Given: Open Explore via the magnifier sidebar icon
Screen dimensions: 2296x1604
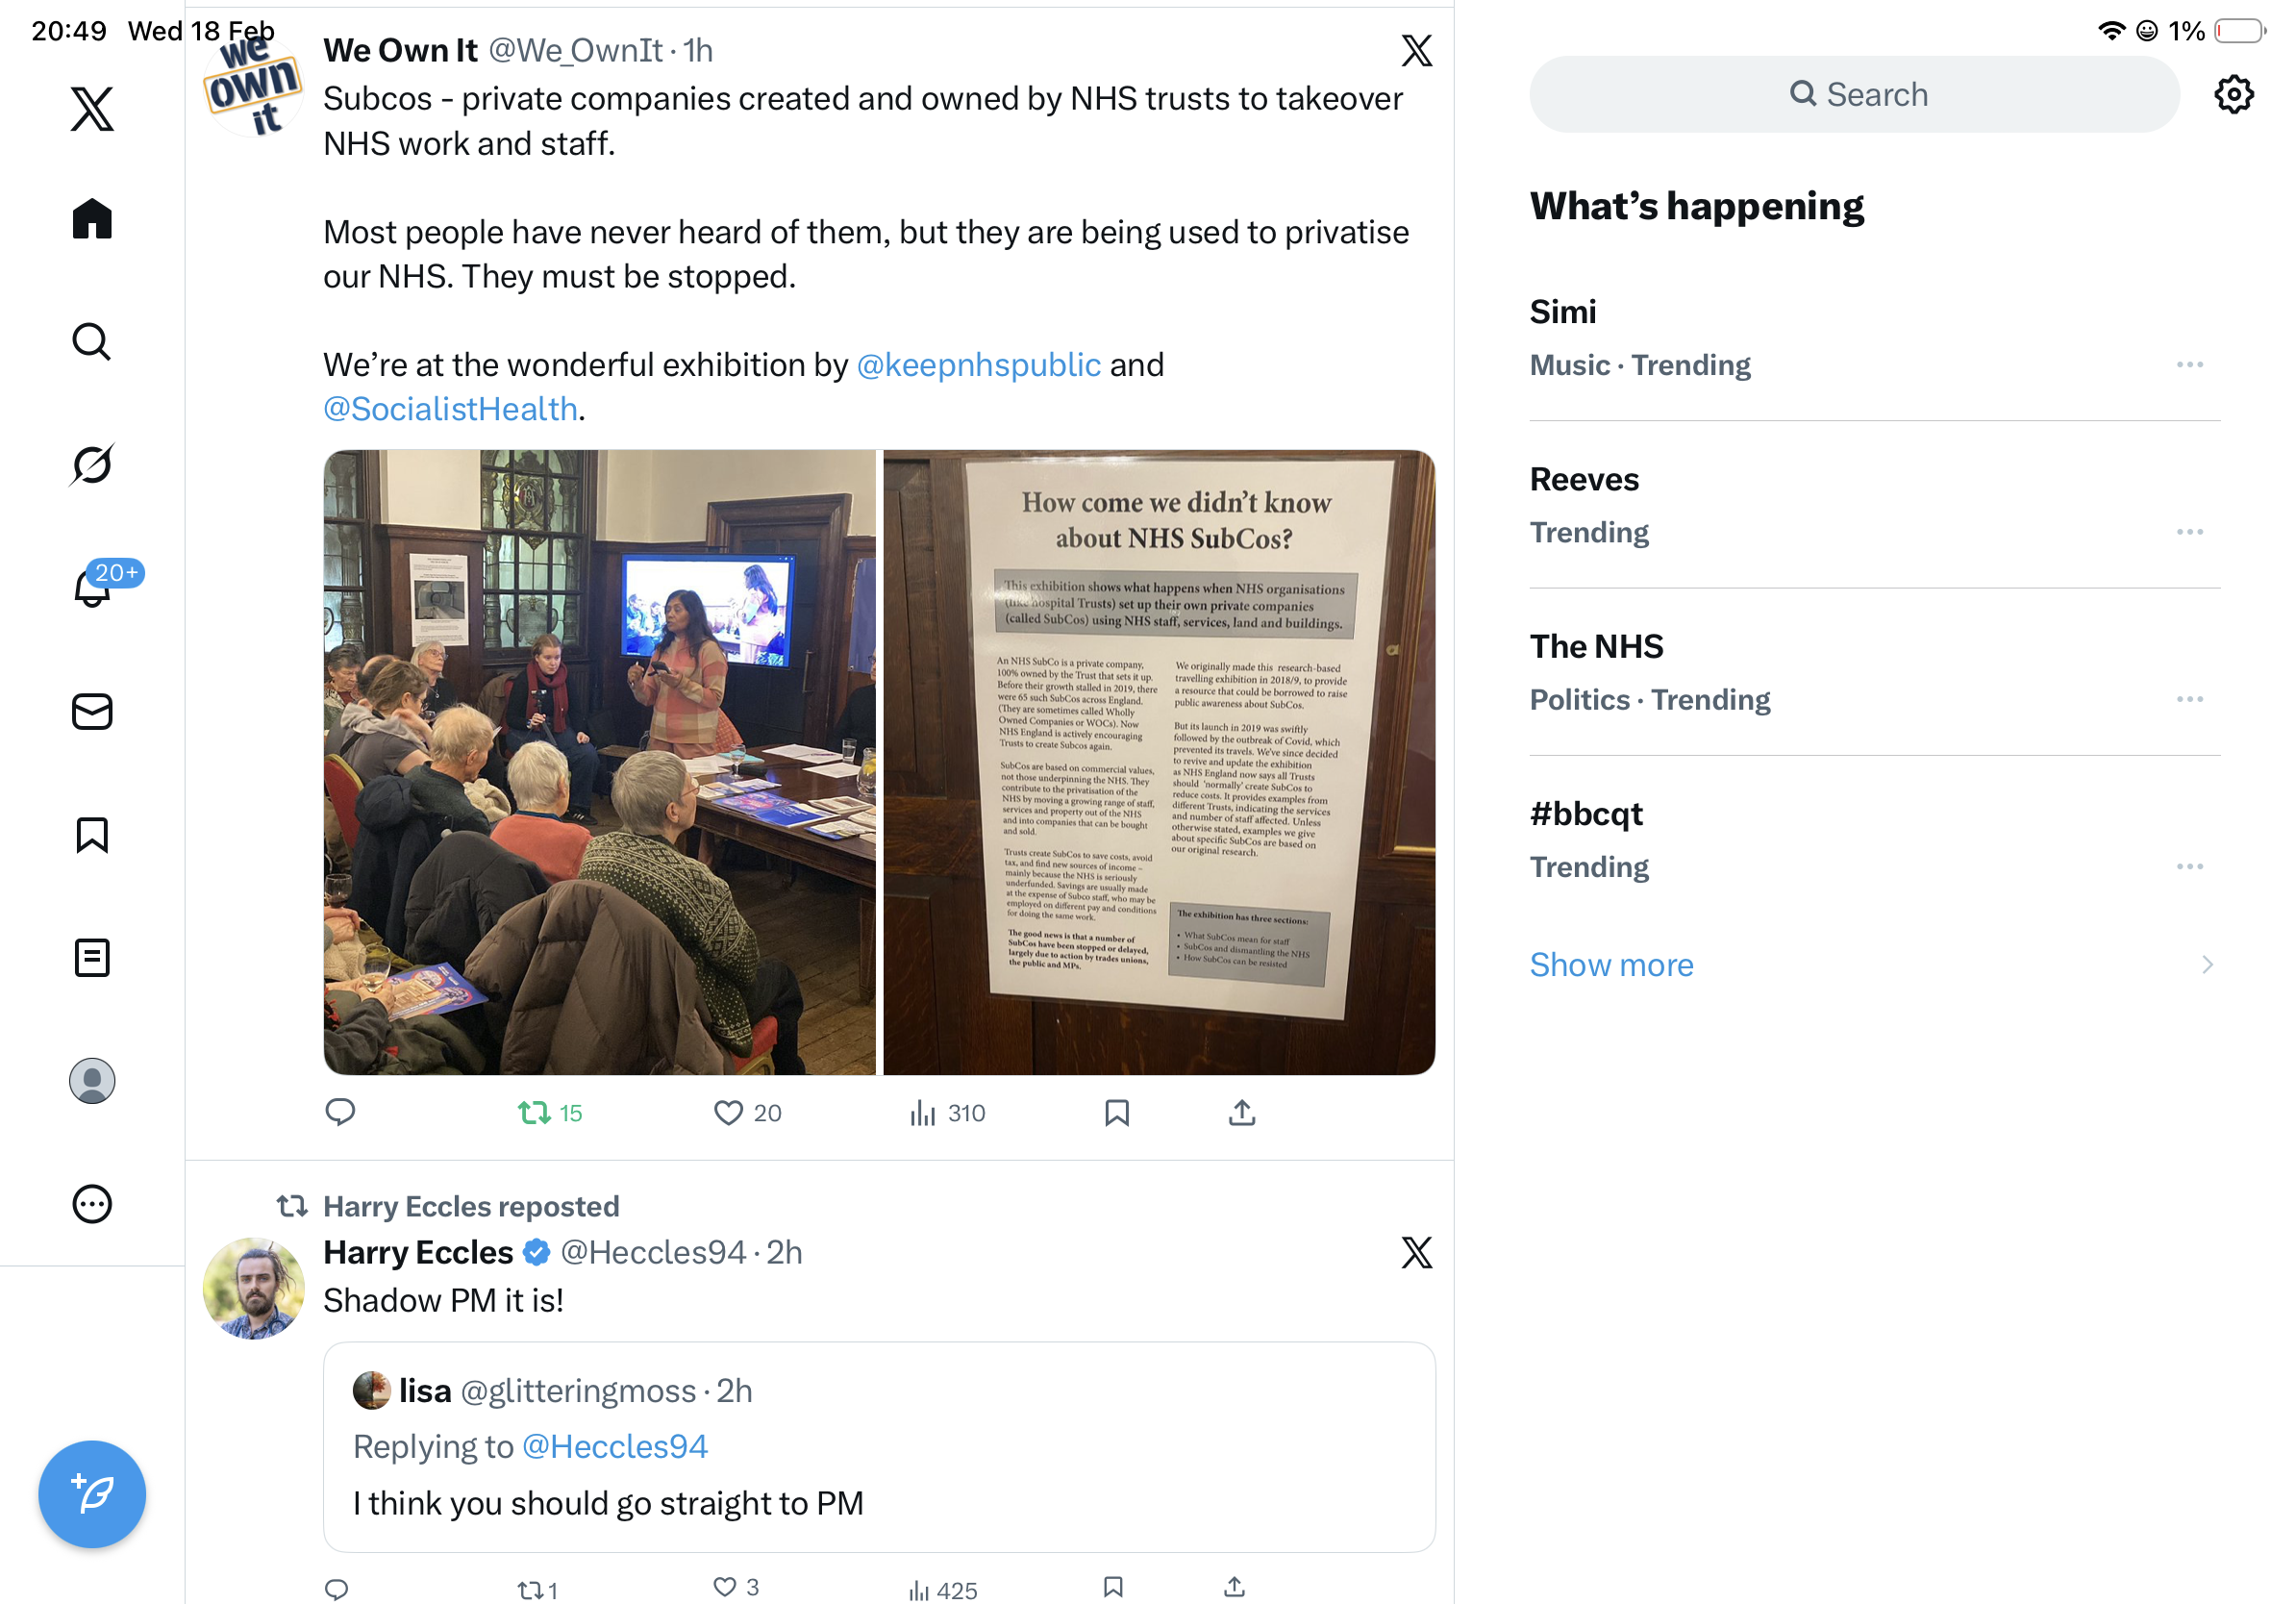Looking at the screenshot, I should 92,341.
